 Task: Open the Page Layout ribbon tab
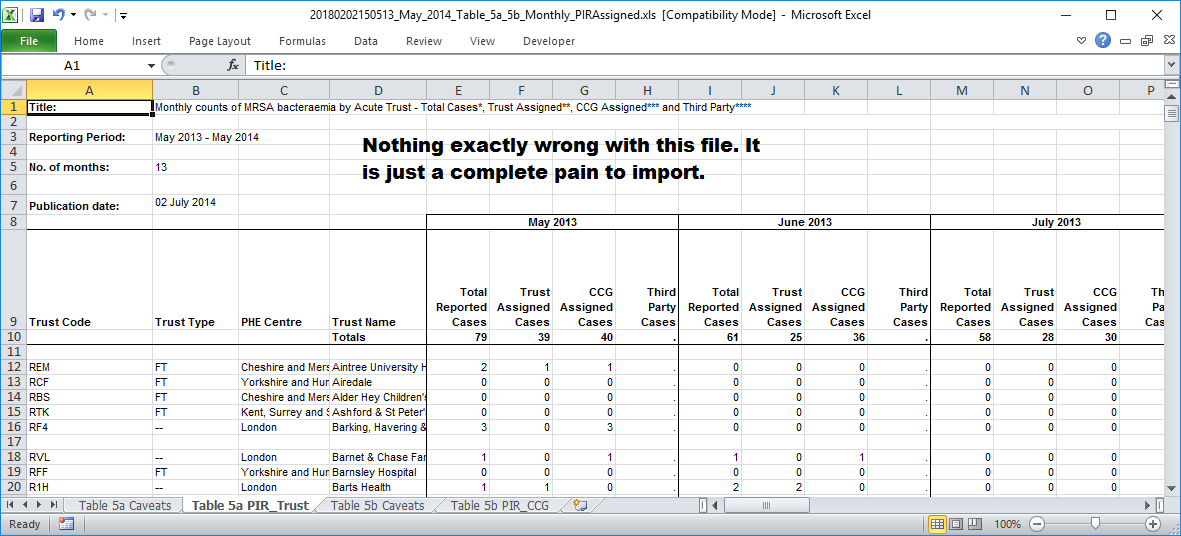point(220,41)
